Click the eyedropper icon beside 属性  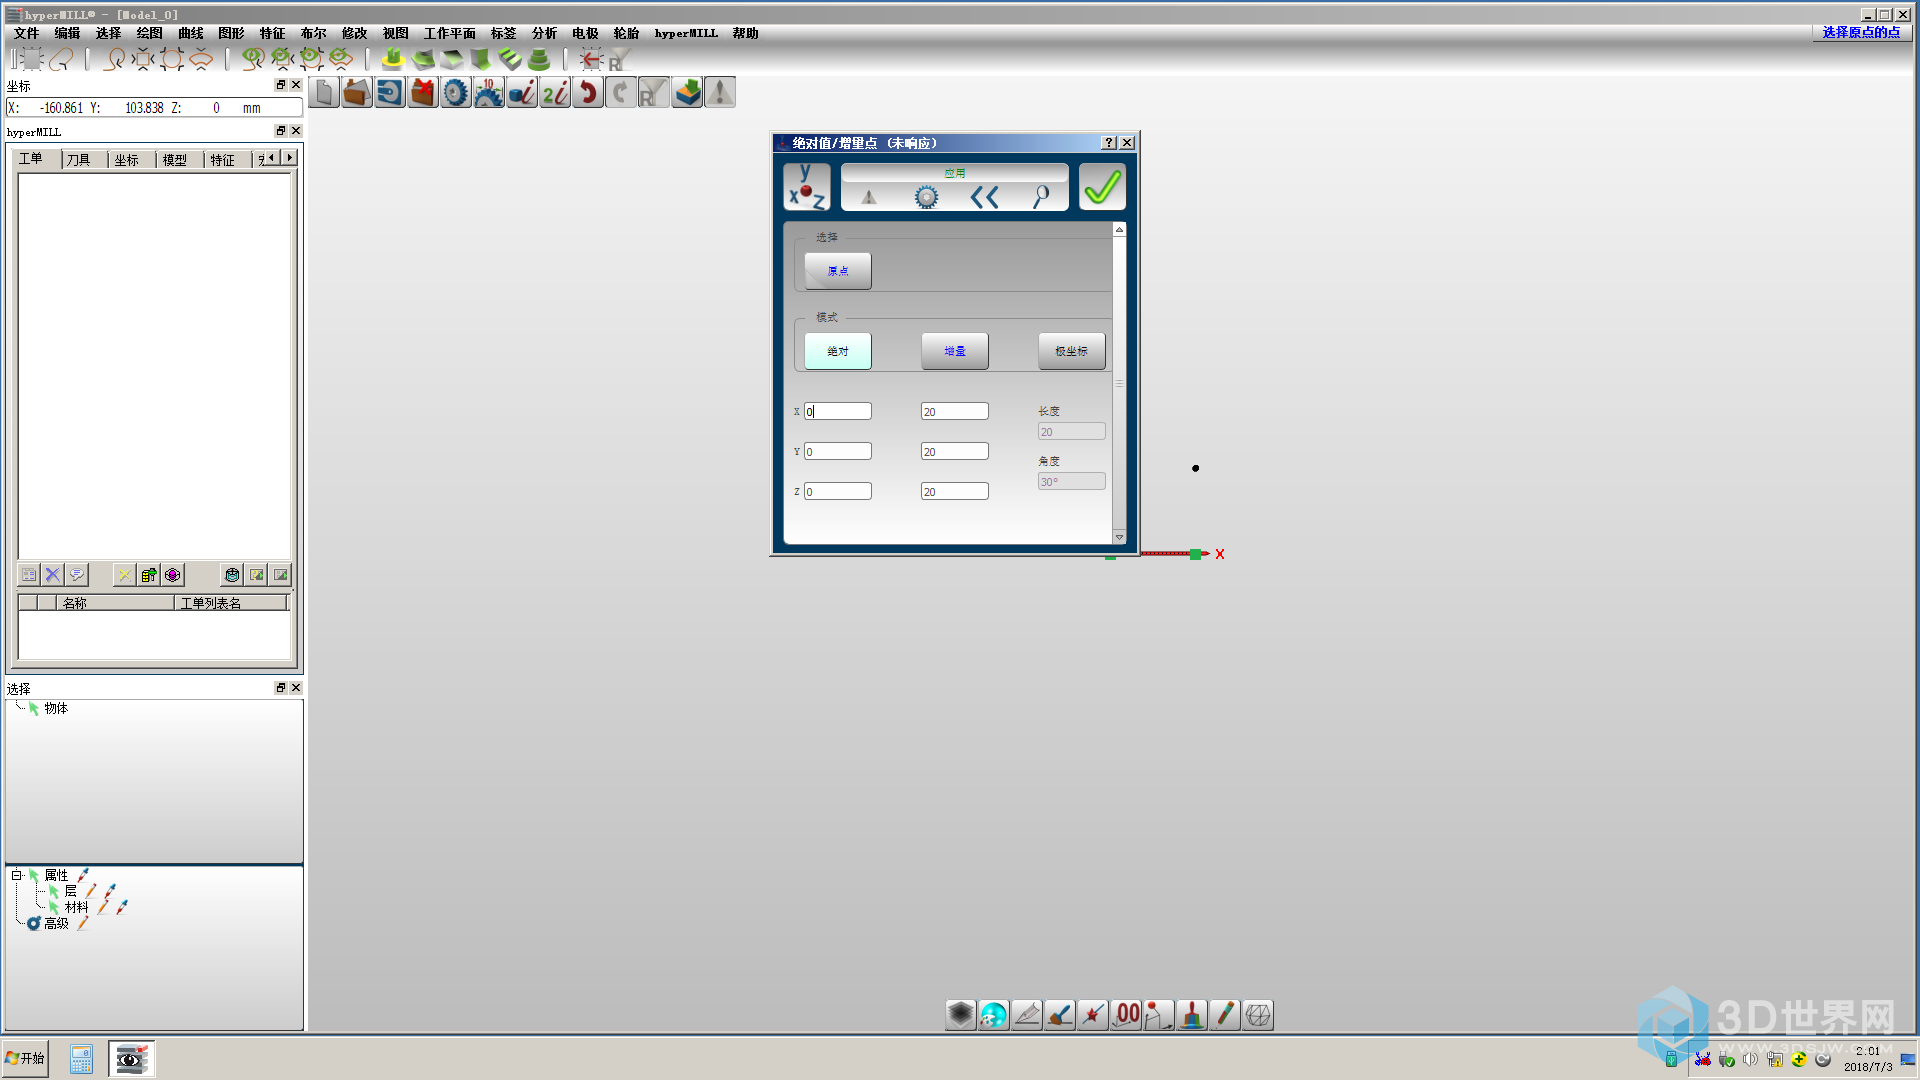click(x=83, y=875)
